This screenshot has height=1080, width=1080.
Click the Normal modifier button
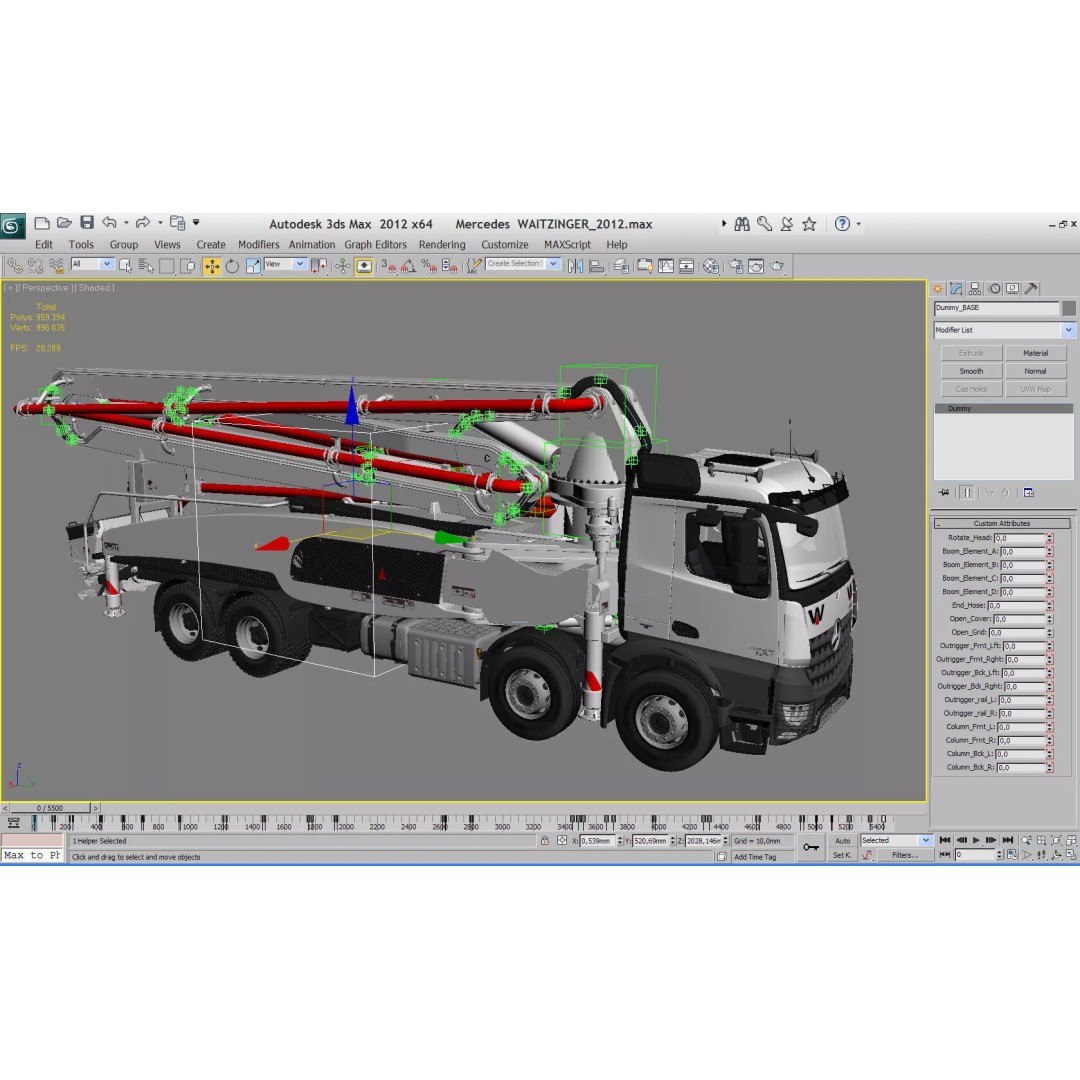point(1035,371)
